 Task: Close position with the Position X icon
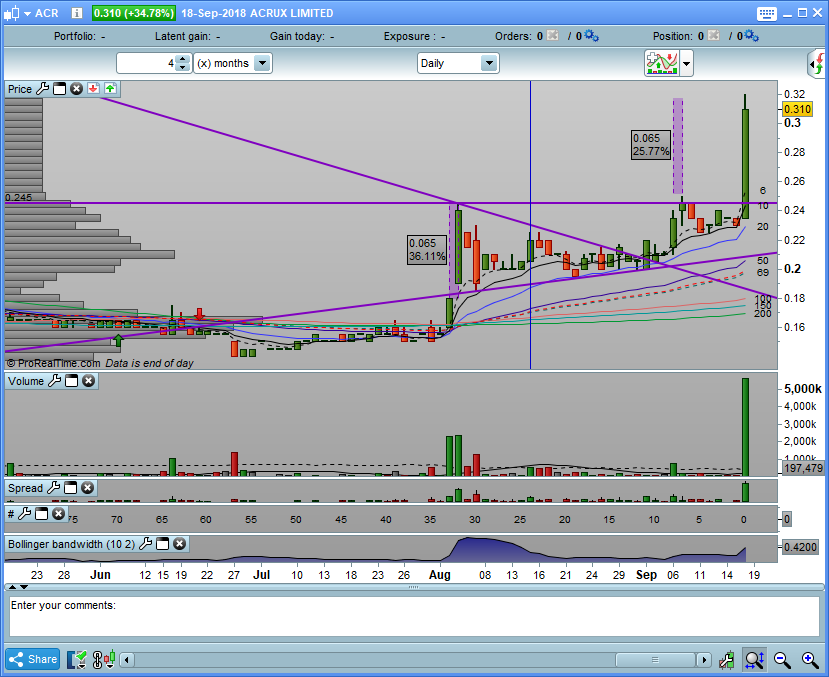713,36
